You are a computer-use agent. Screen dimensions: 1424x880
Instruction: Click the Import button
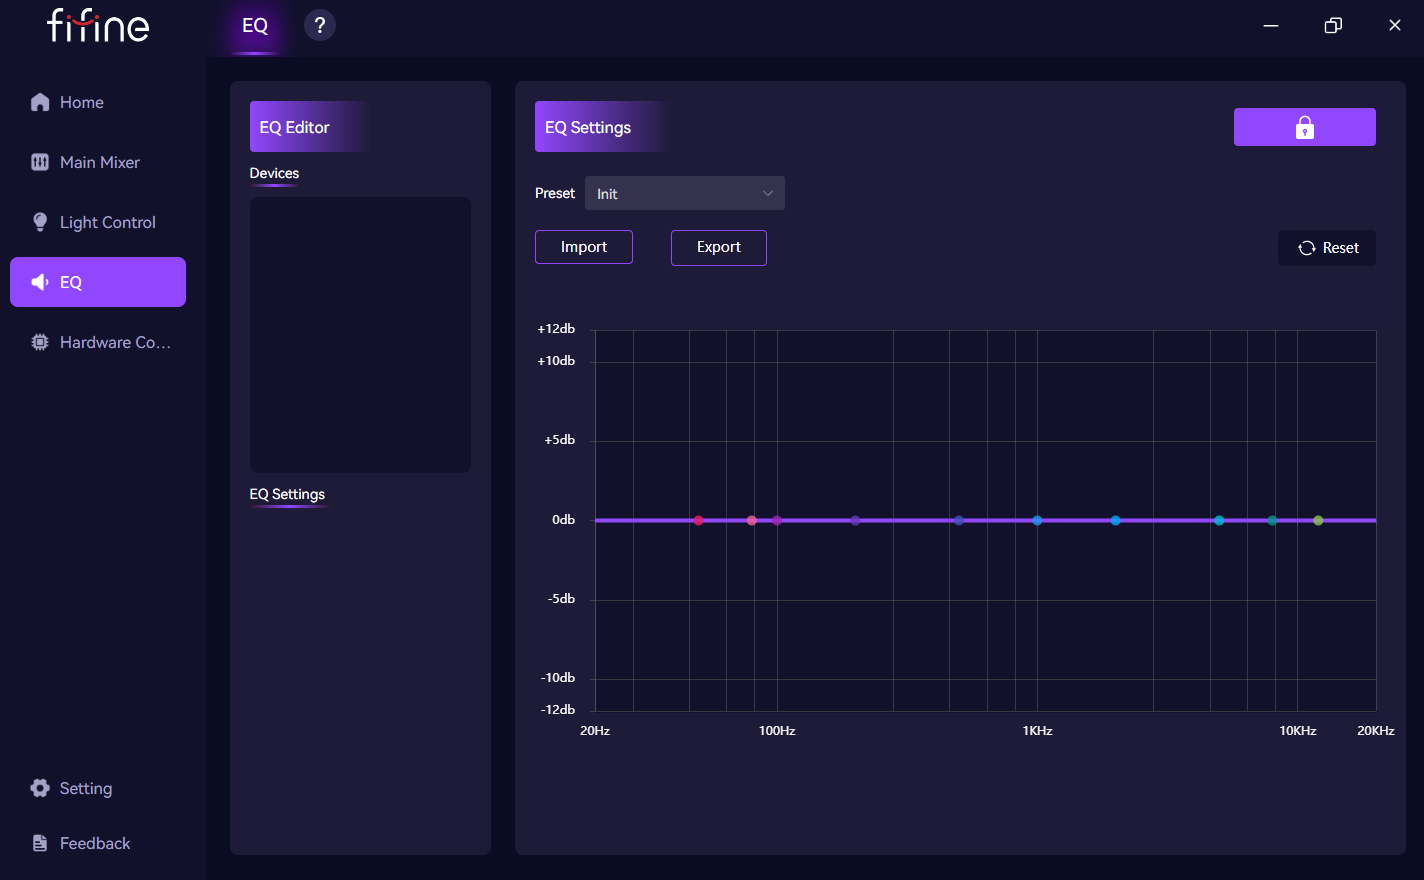coord(584,247)
